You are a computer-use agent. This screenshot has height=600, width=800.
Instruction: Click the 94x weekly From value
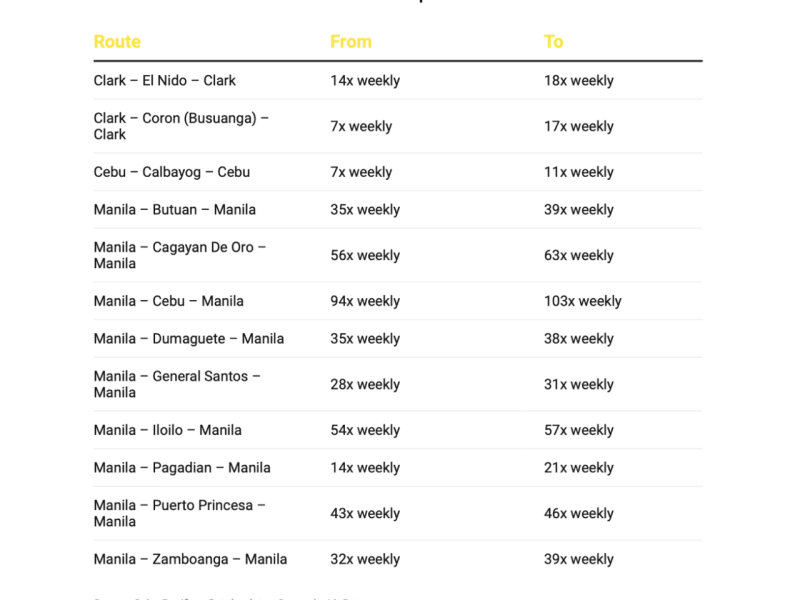coord(365,301)
